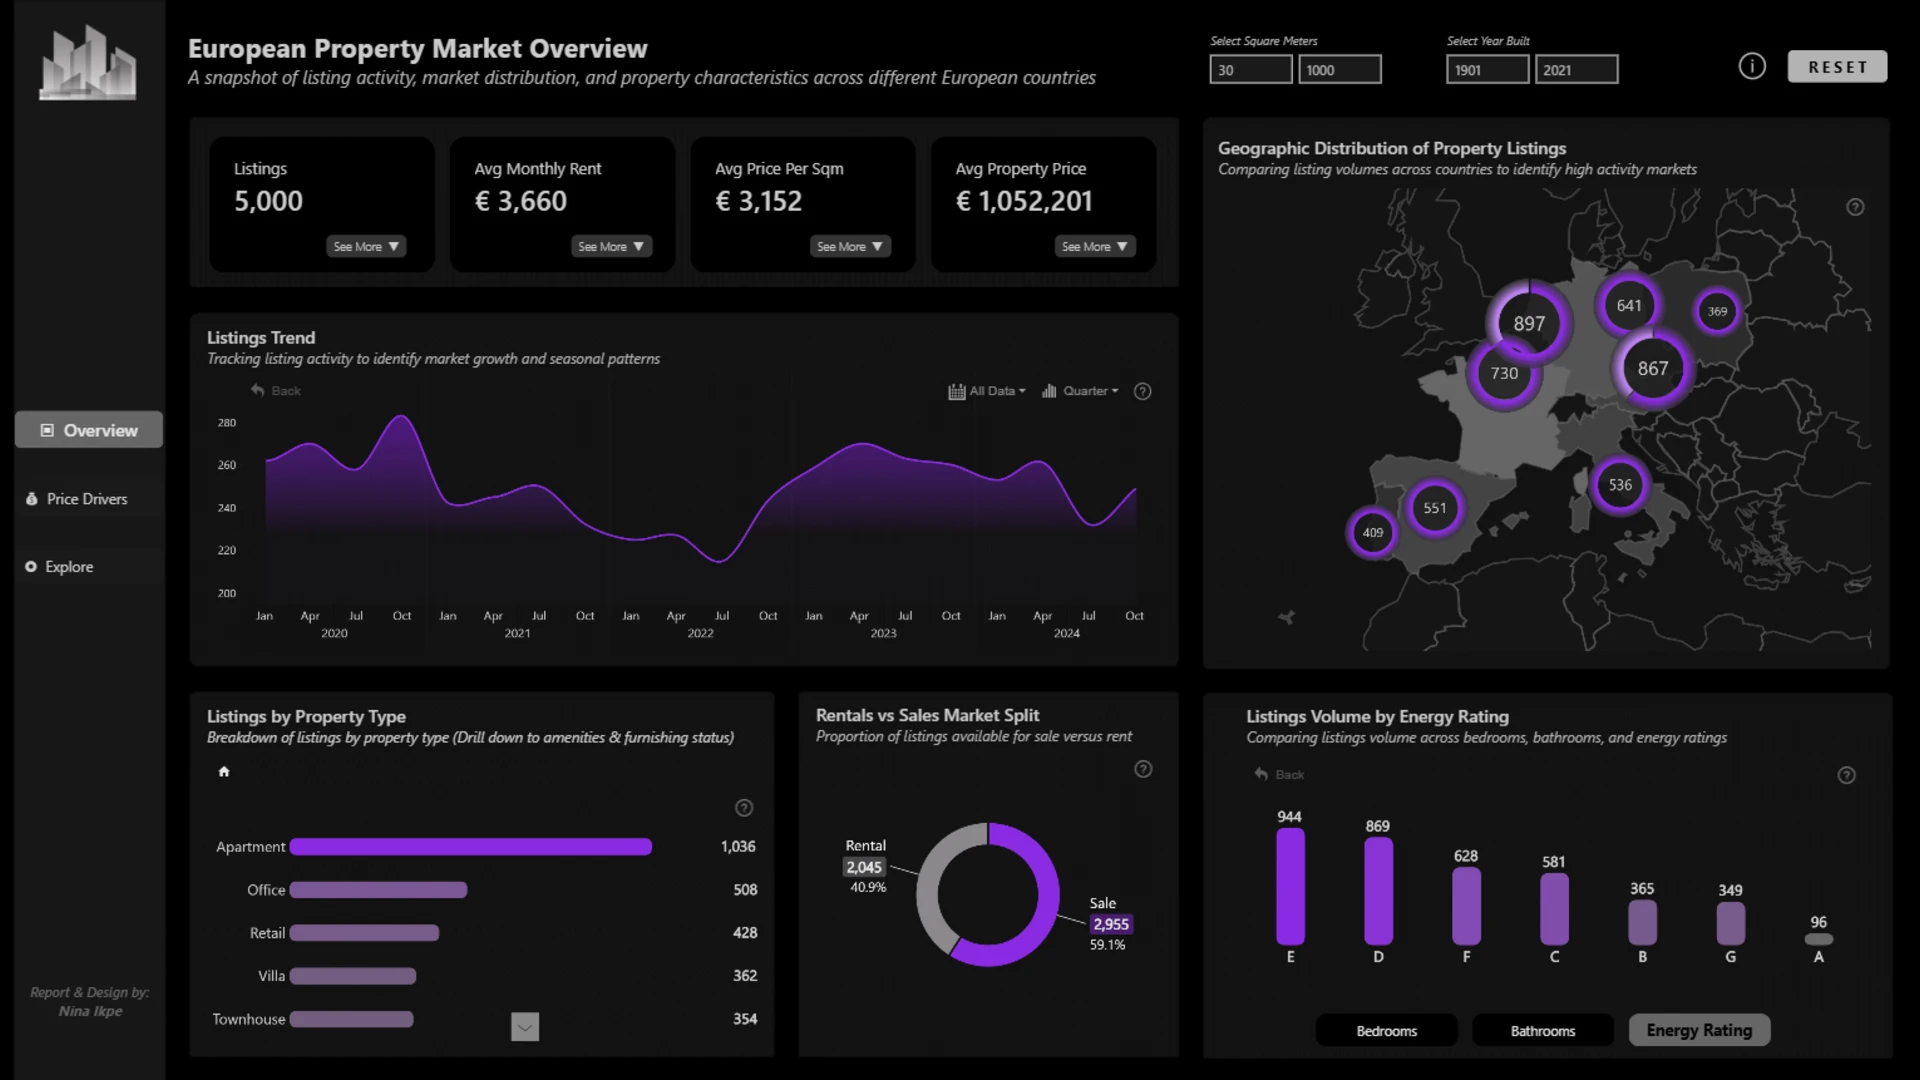Viewport: 1920px width, 1080px height.
Task: Expand See More under Avg Property Price
Action: coord(1094,246)
